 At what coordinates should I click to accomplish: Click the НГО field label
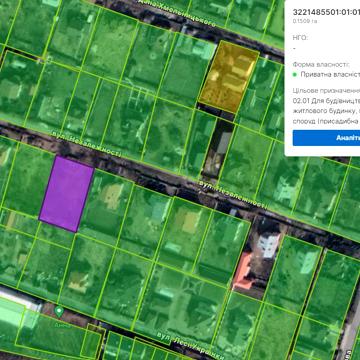coord(300,38)
